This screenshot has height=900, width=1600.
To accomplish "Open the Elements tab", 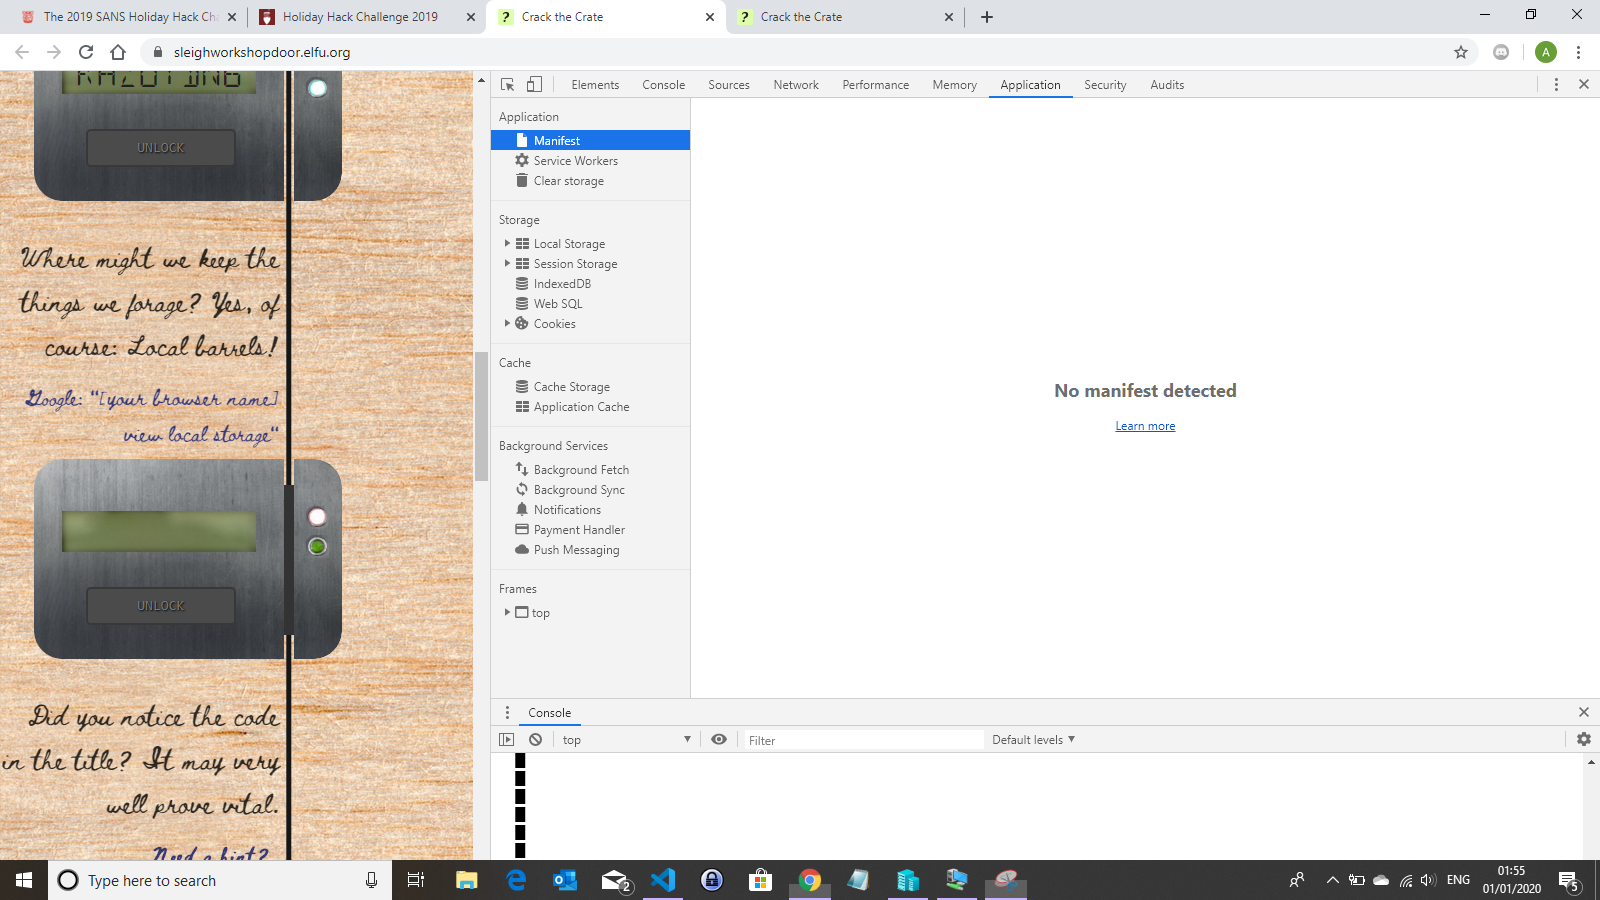I will 595,85.
